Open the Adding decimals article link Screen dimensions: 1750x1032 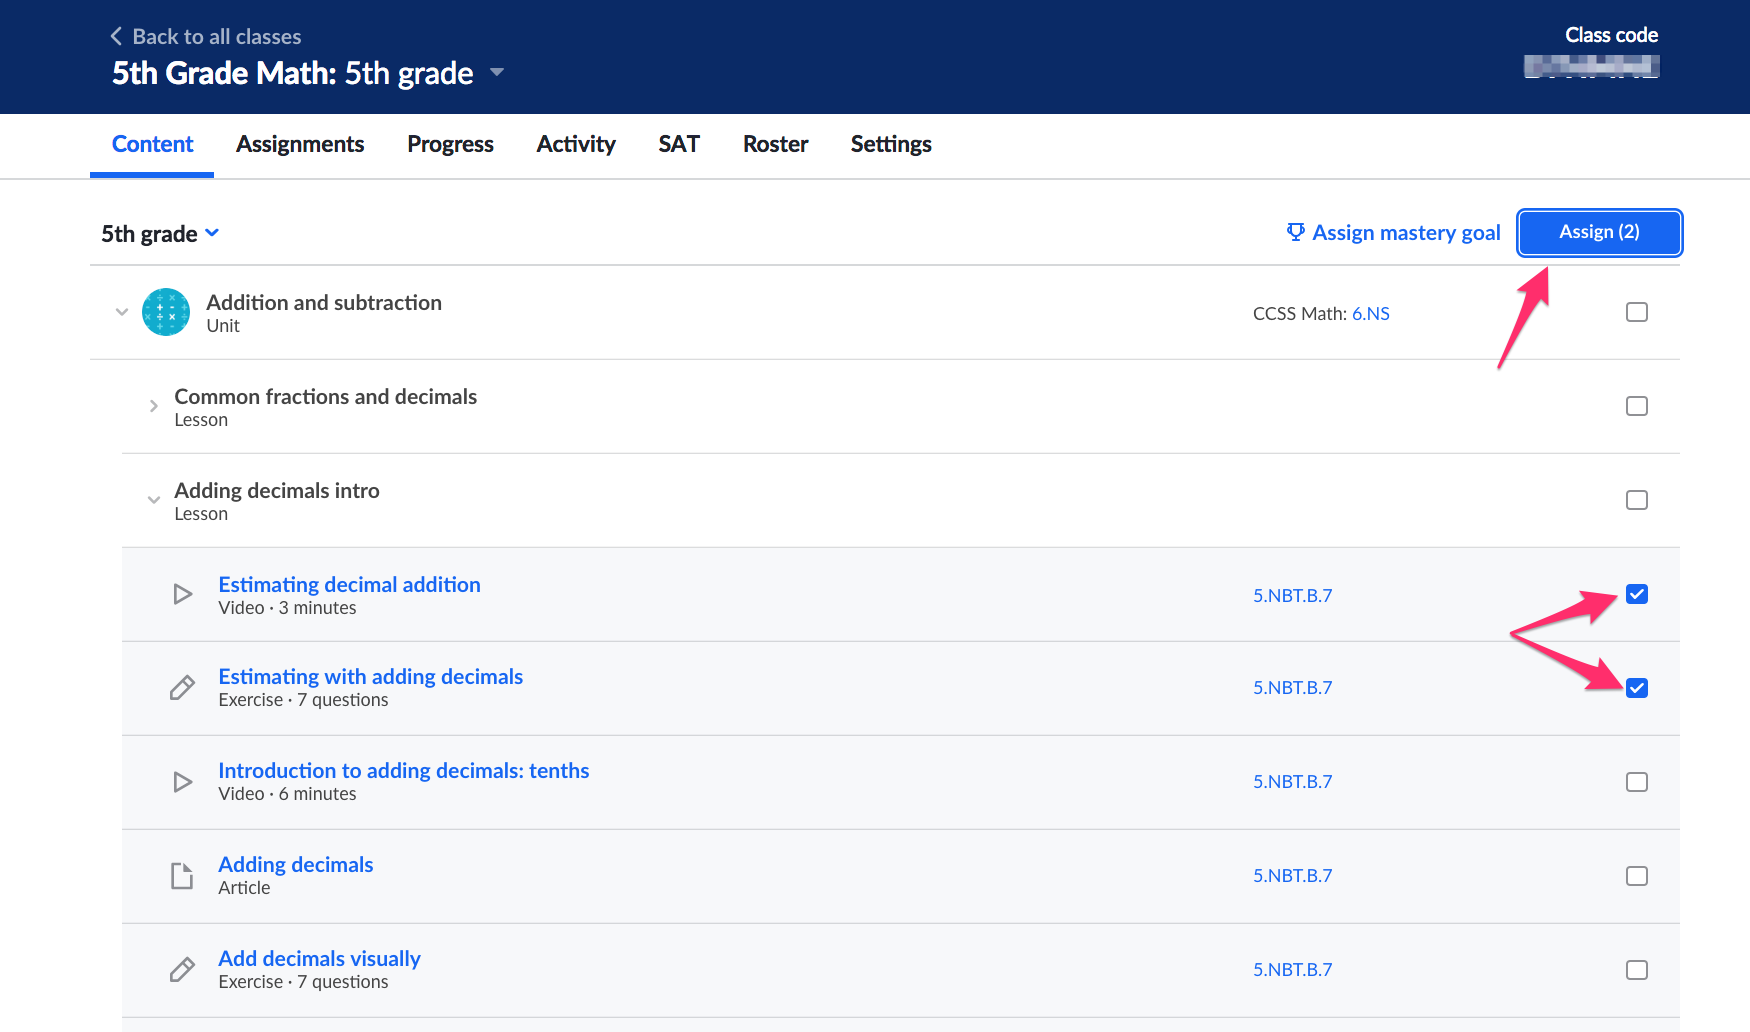click(x=295, y=865)
